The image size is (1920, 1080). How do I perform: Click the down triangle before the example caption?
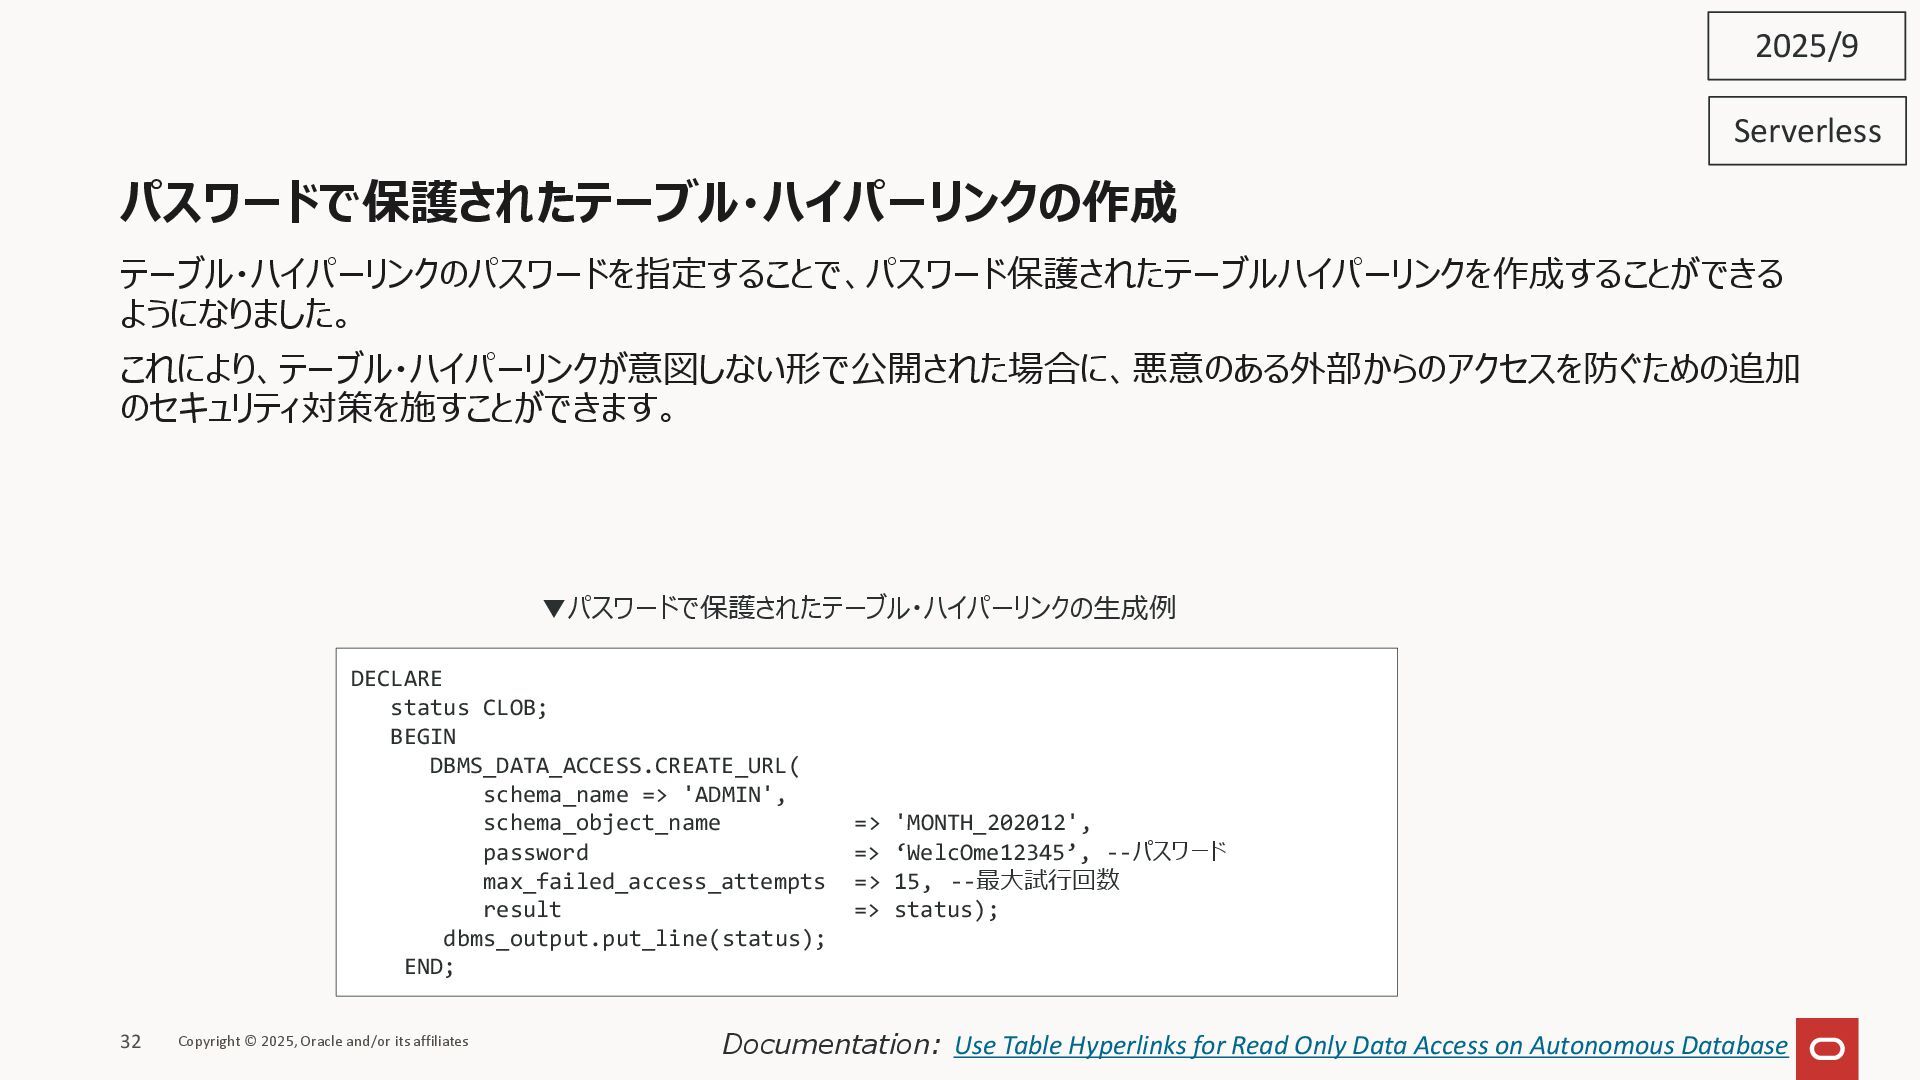pos(553,608)
